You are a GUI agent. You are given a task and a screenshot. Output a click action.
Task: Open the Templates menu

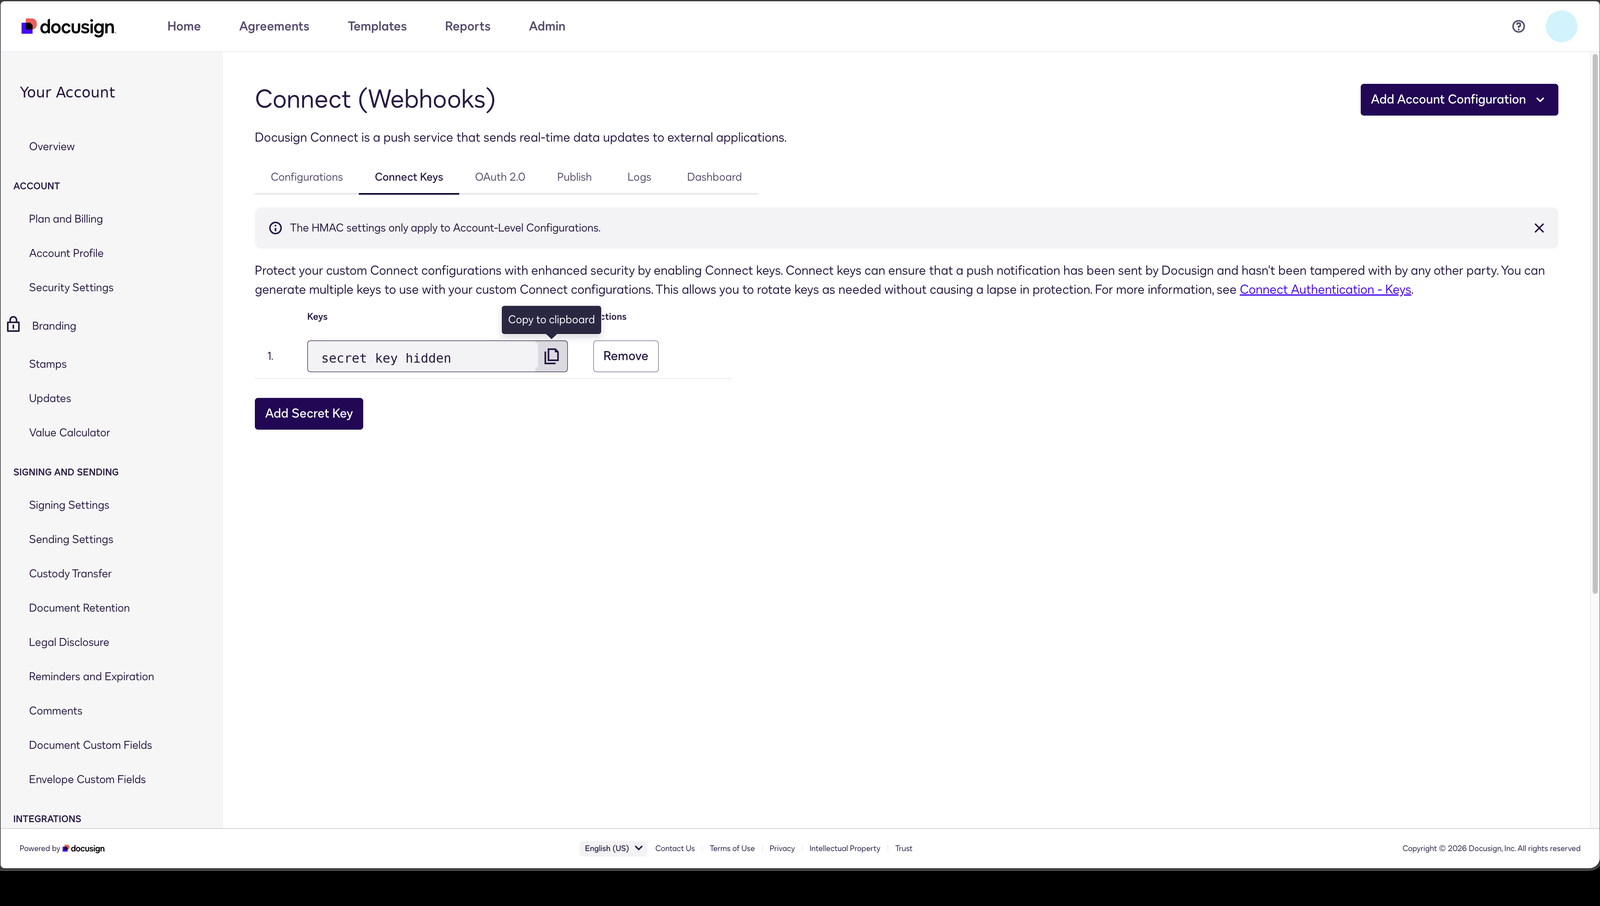(377, 27)
